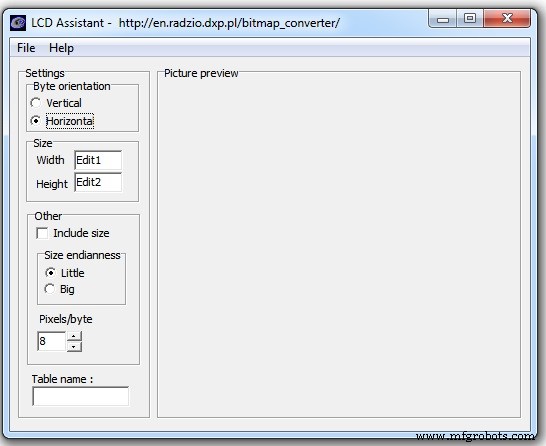Click the Include size label text
The image size is (546, 446).
tap(81, 233)
